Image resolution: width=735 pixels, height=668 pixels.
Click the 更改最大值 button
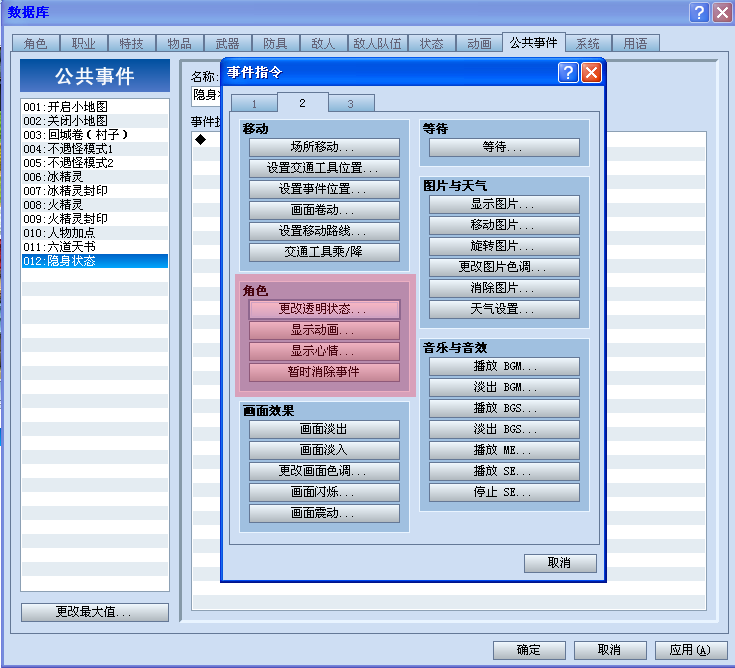[95, 612]
